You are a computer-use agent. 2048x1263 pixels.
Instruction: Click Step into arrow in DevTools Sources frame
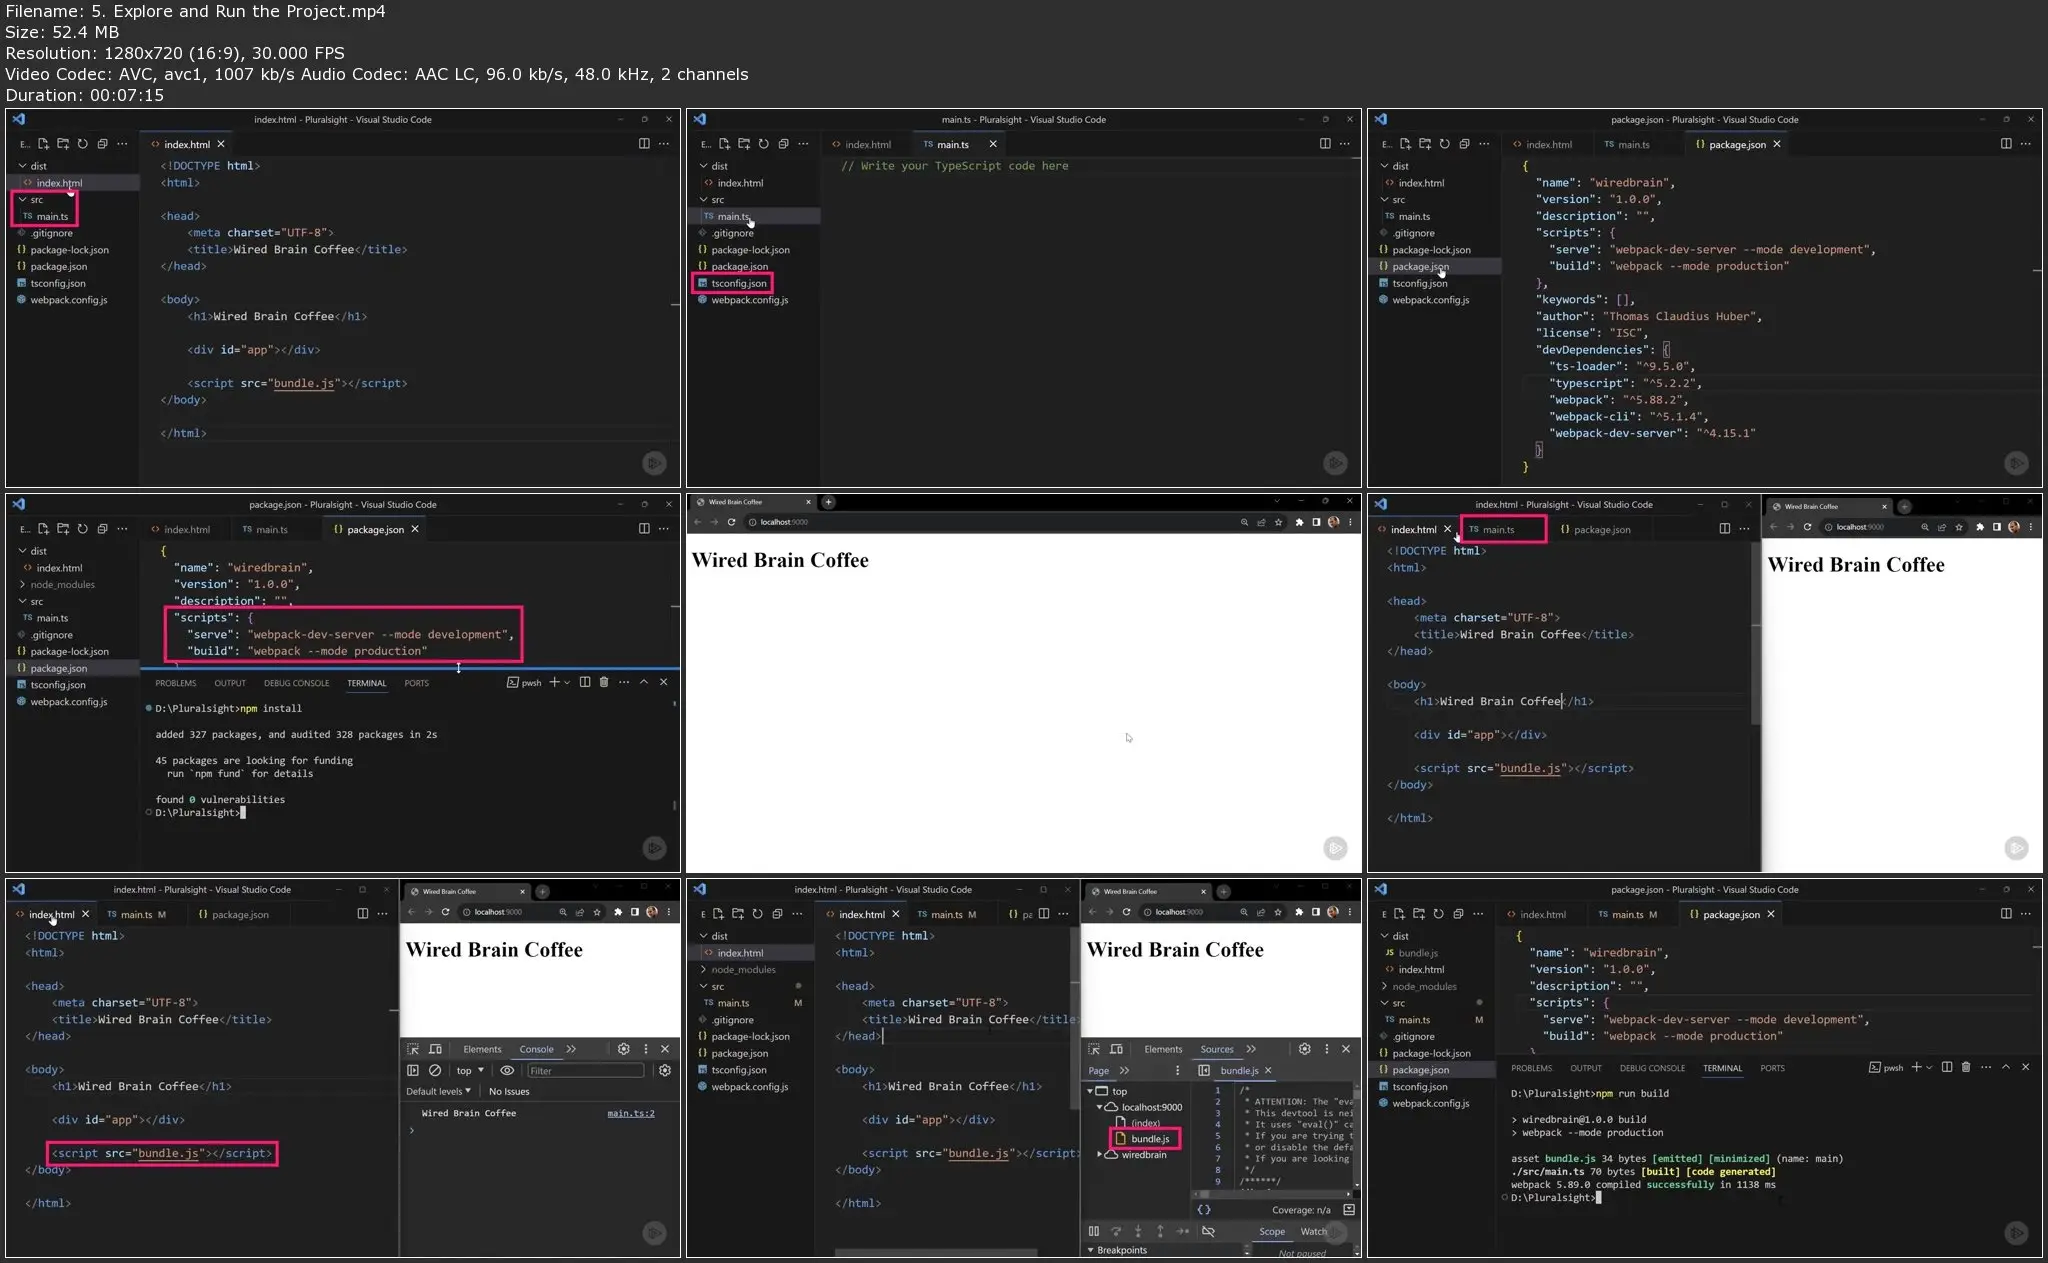1138,1231
